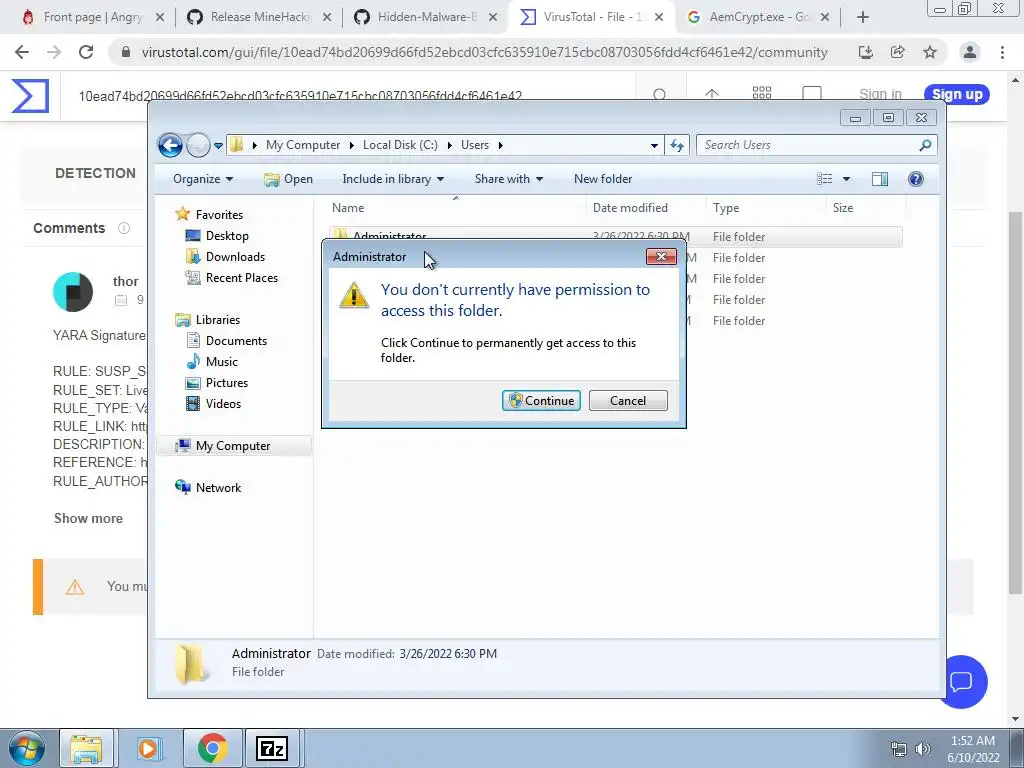Open Chrome from taskbar
The height and width of the screenshot is (768, 1024).
(212, 748)
